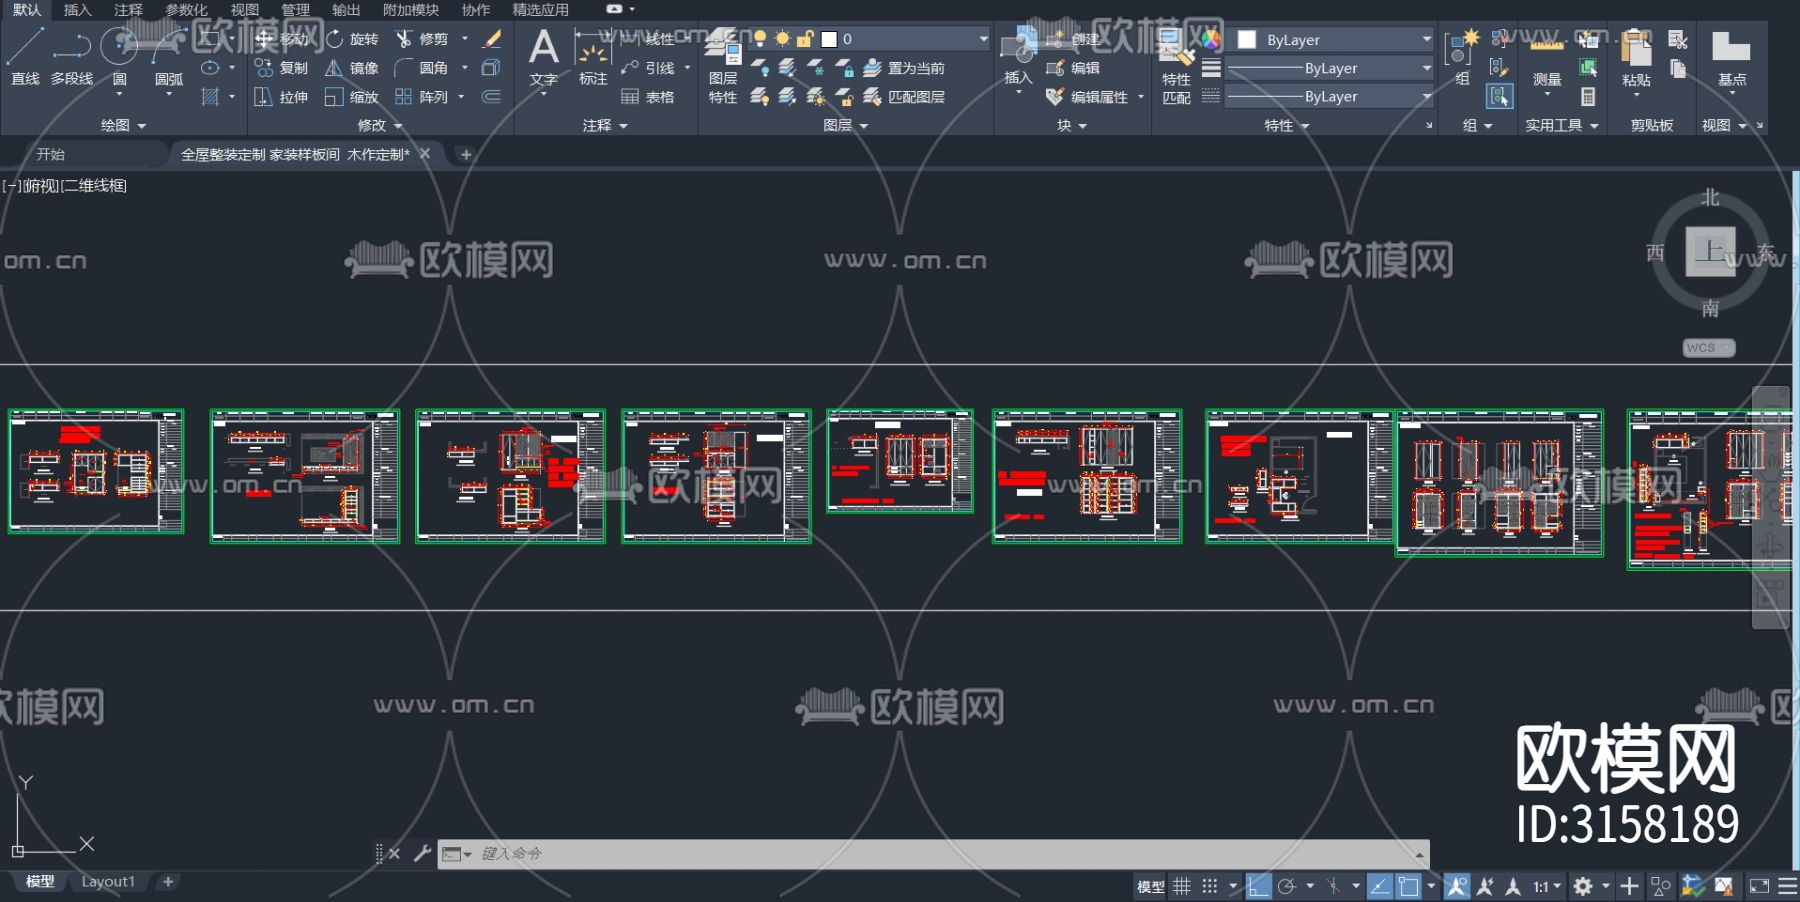Image resolution: width=1800 pixels, height=902 pixels.
Task: Toggle grid display in status bar
Action: click(x=1182, y=886)
